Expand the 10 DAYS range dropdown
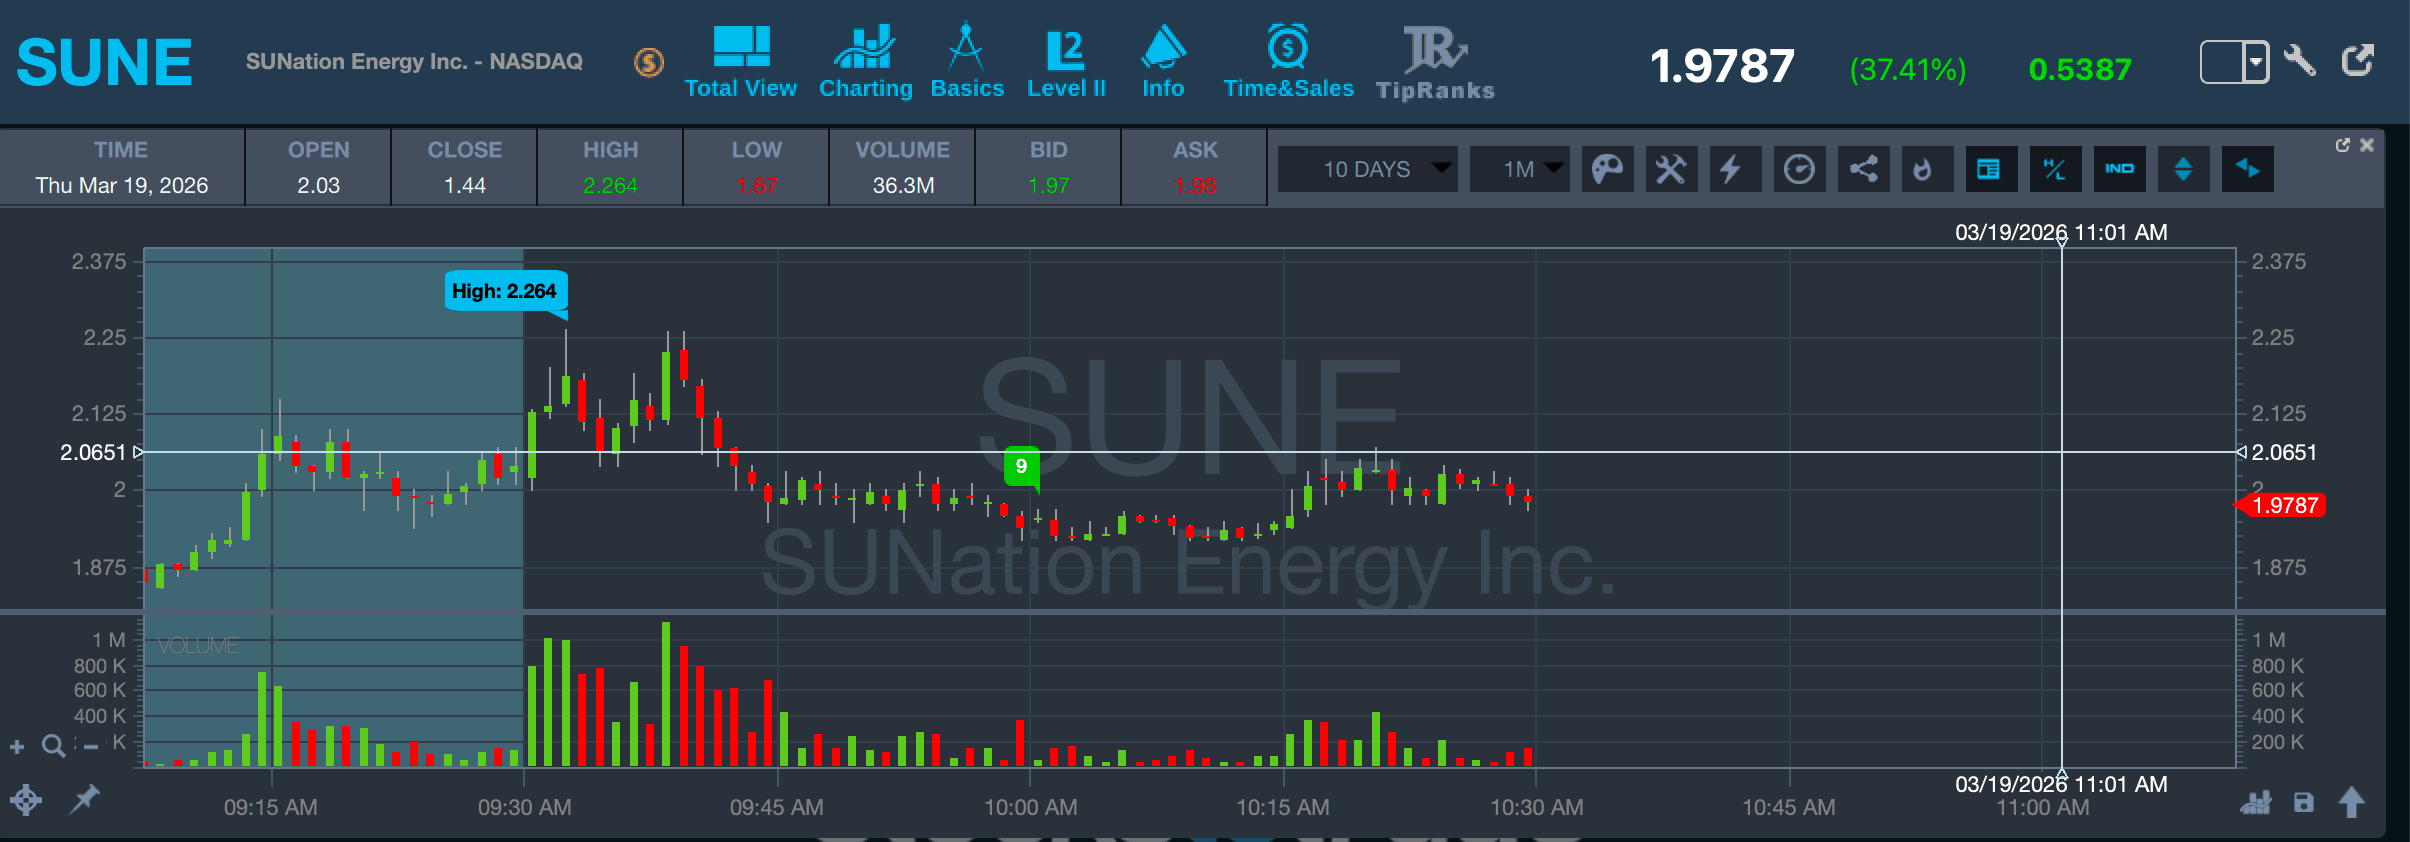2410x842 pixels. pyautogui.click(x=1368, y=169)
